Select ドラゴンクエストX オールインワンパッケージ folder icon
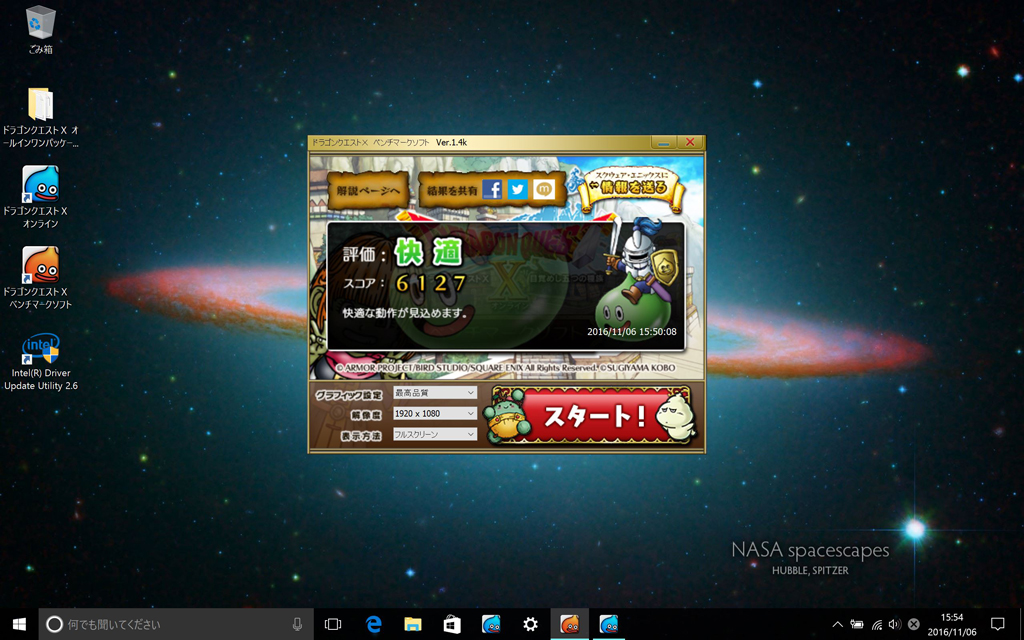 click(x=40, y=118)
